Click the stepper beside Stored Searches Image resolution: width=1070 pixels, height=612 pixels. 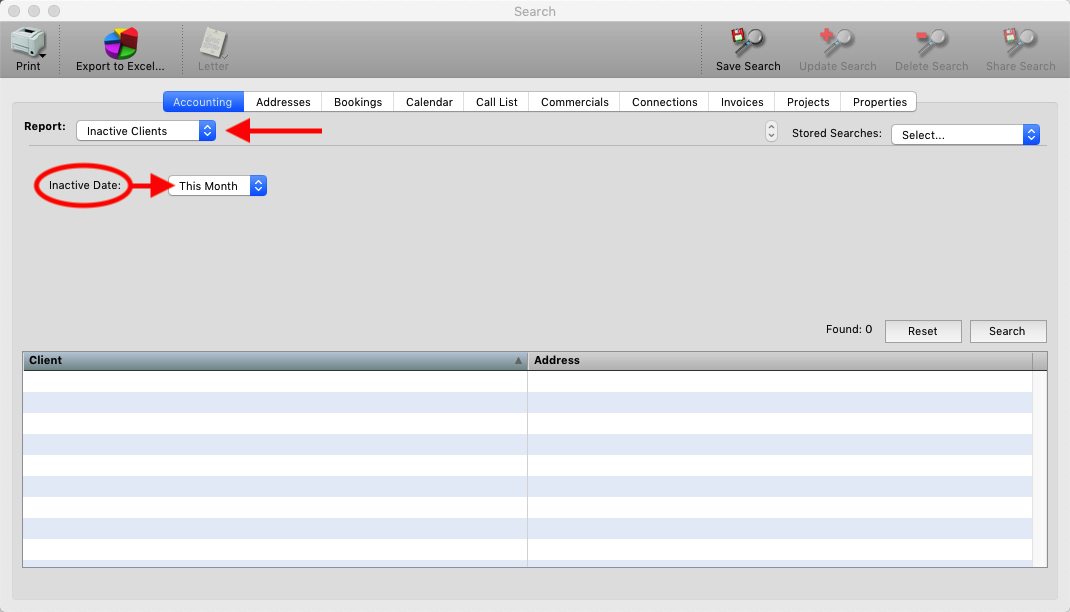(771, 132)
